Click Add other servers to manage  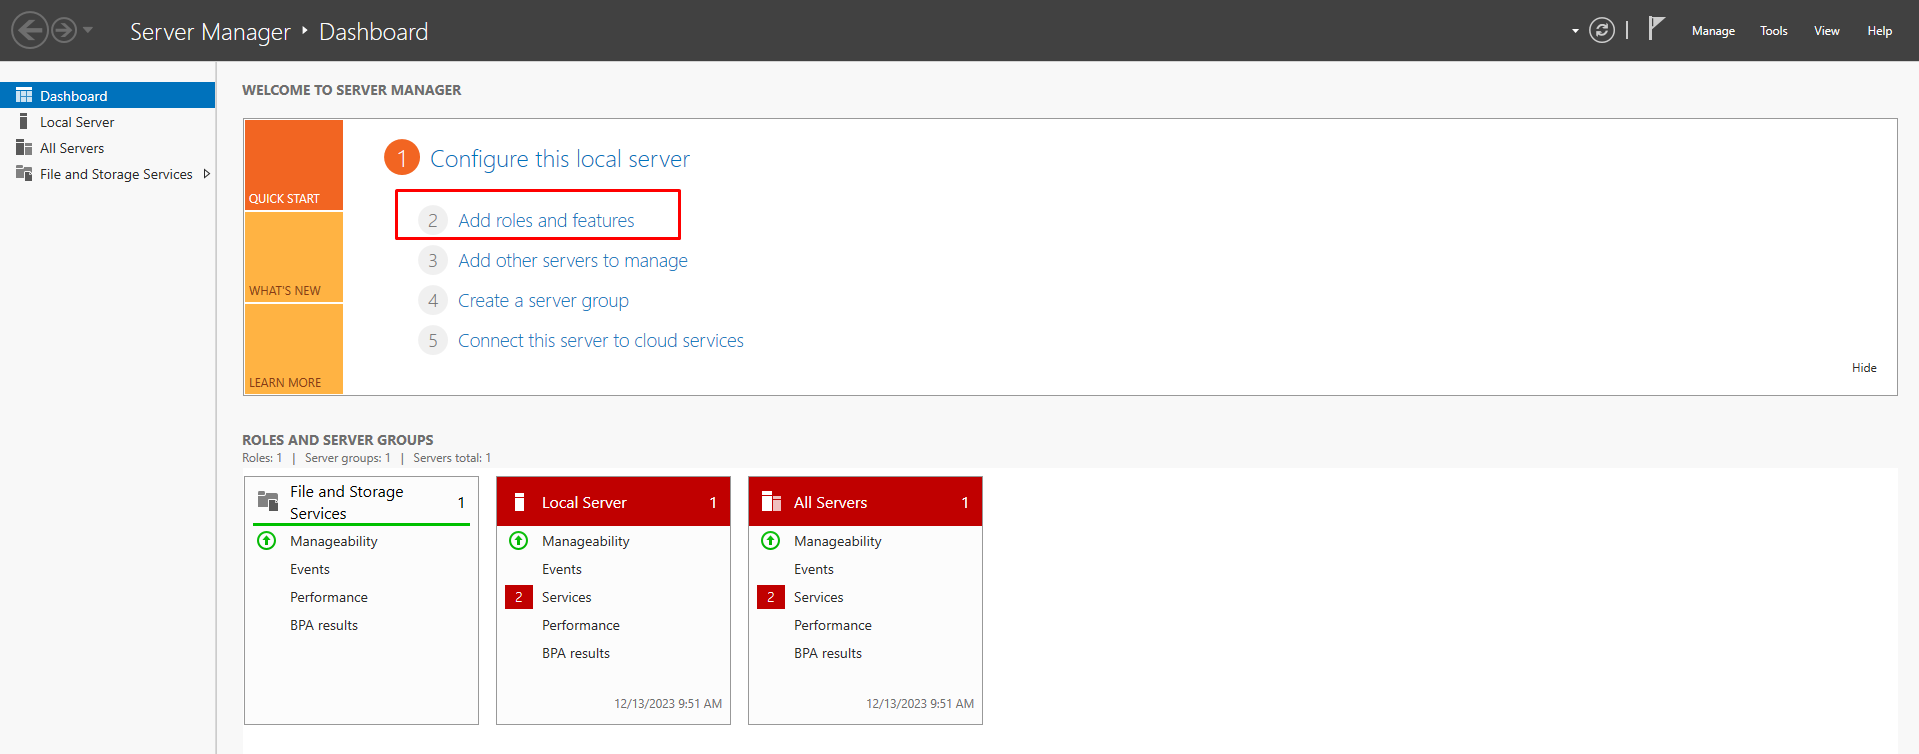click(x=573, y=260)
